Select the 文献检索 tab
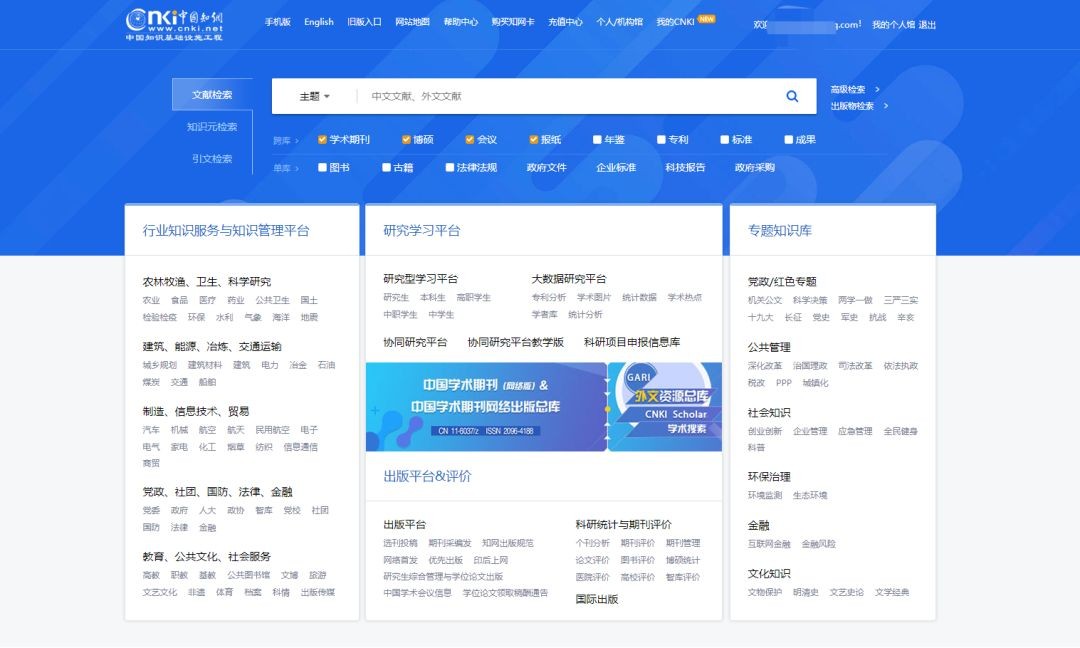This screenshot has width=1080, height=648. 212,95
